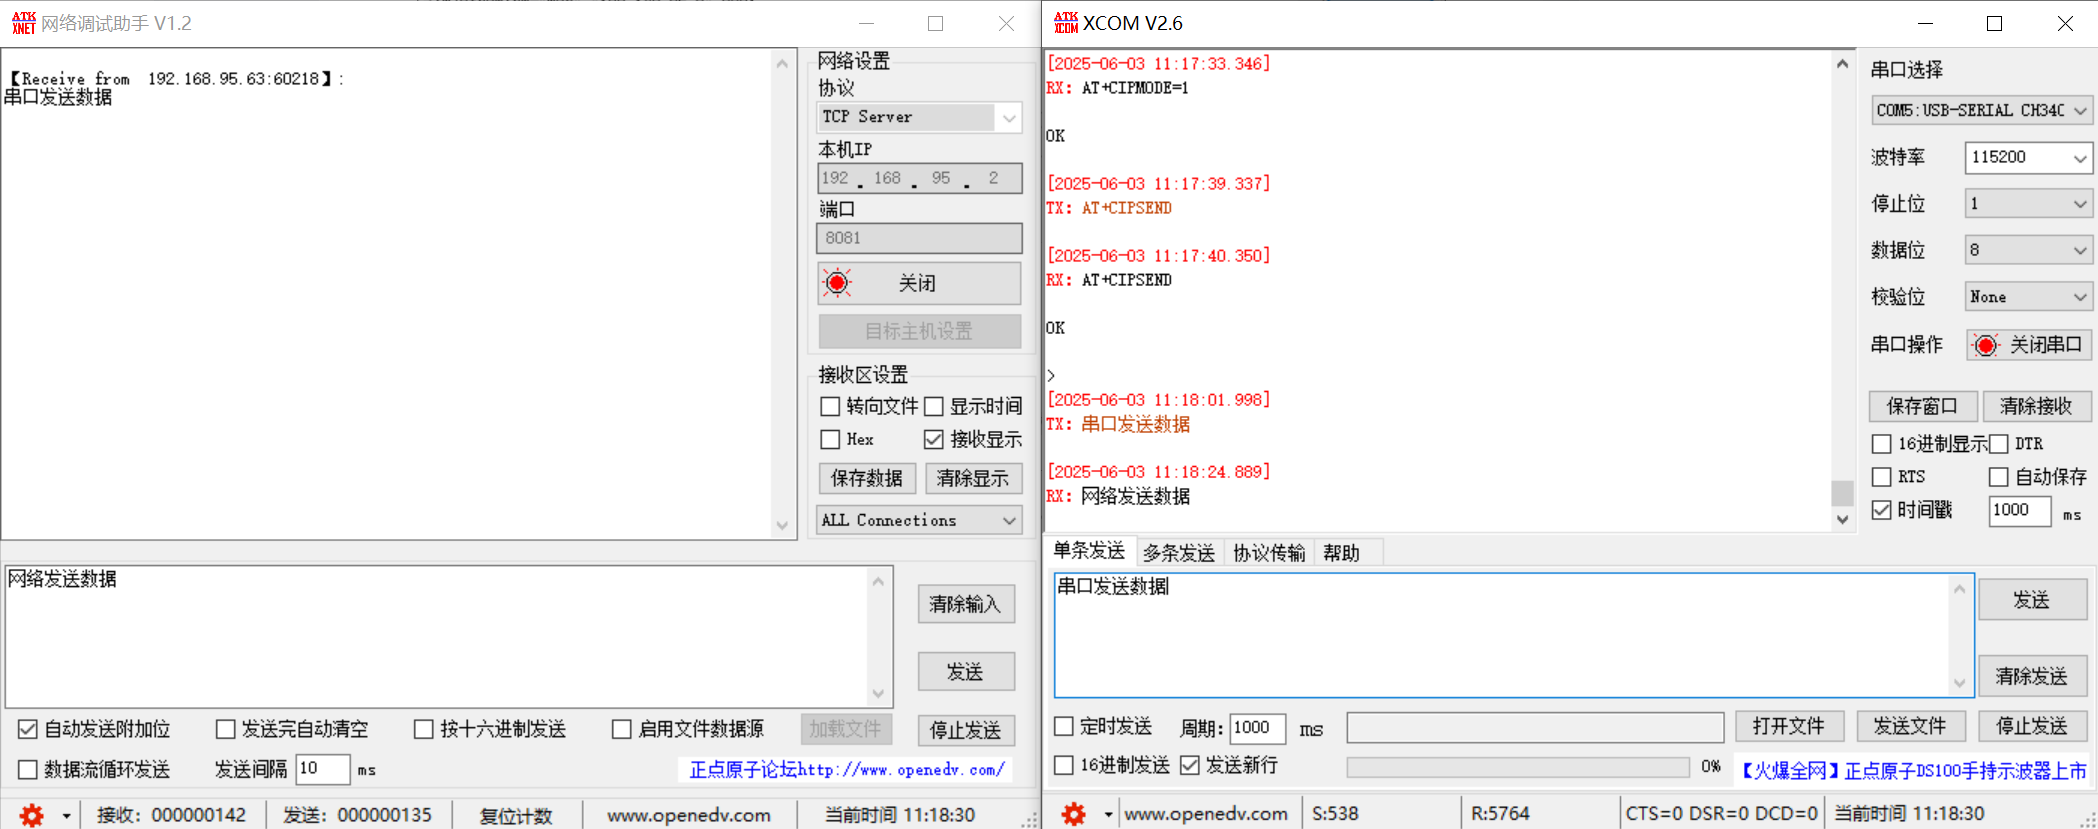The width and height of the screenshot is (2098, 829).
Task: Click the 时间戳 interval field showing 1000
Action: (2020, 511)
